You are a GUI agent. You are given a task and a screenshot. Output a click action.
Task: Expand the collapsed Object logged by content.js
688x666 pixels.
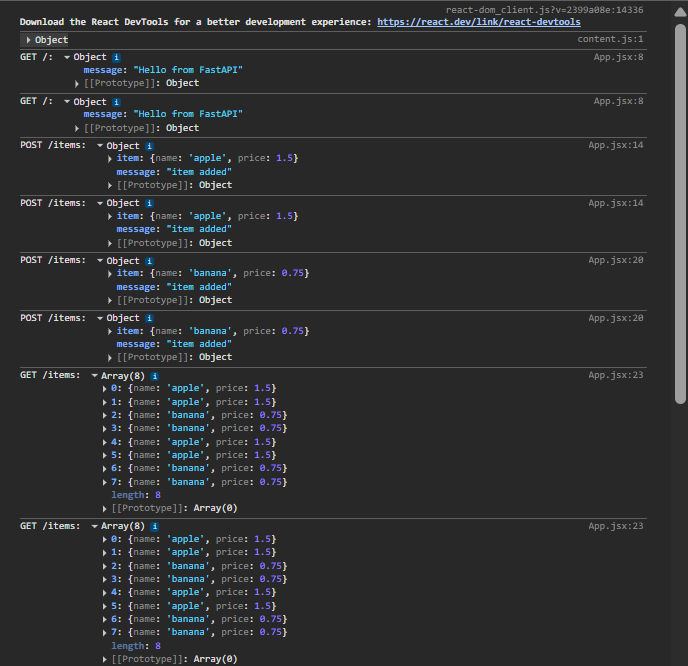coord(29,40)
